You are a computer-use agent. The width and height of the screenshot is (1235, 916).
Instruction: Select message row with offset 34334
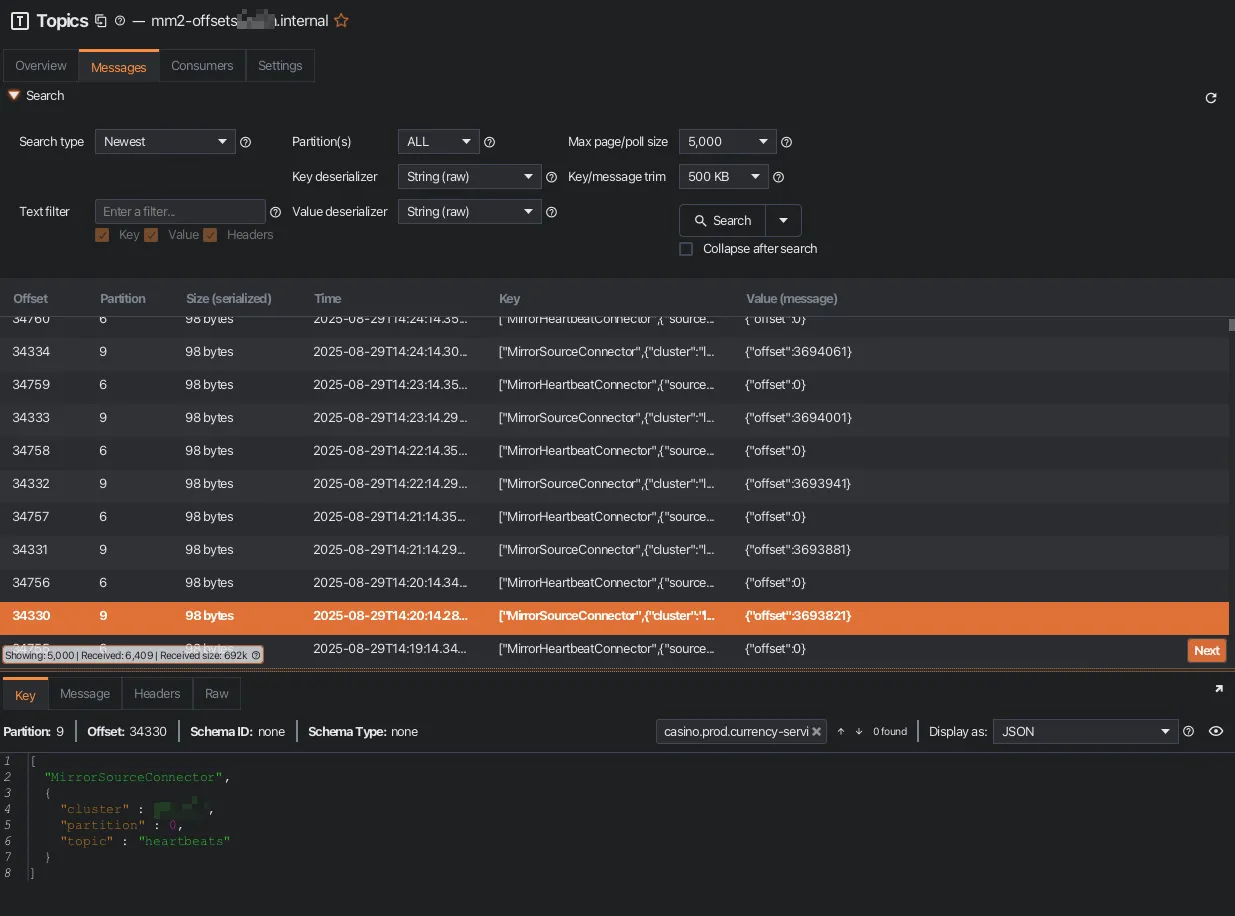[x=614, y=352]
